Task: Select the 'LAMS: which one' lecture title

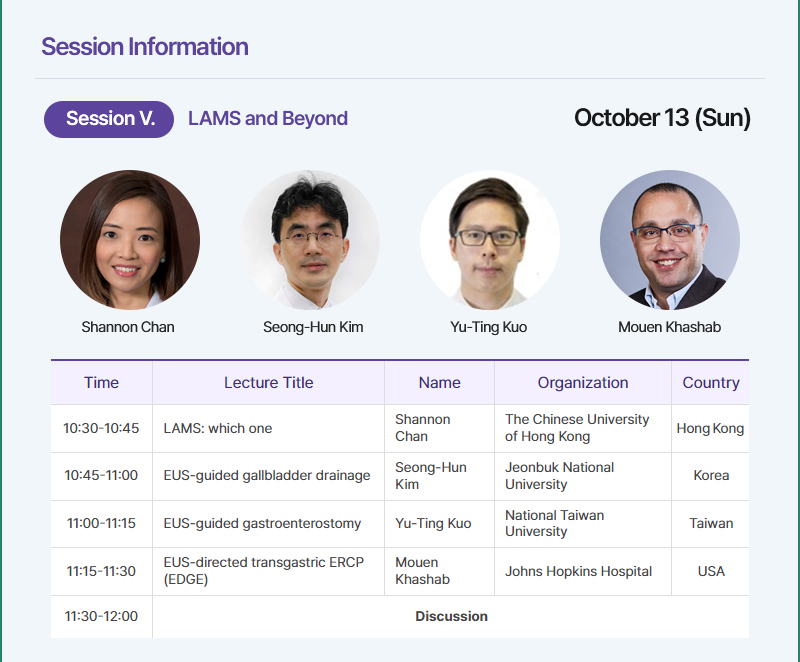Action: 217,428
